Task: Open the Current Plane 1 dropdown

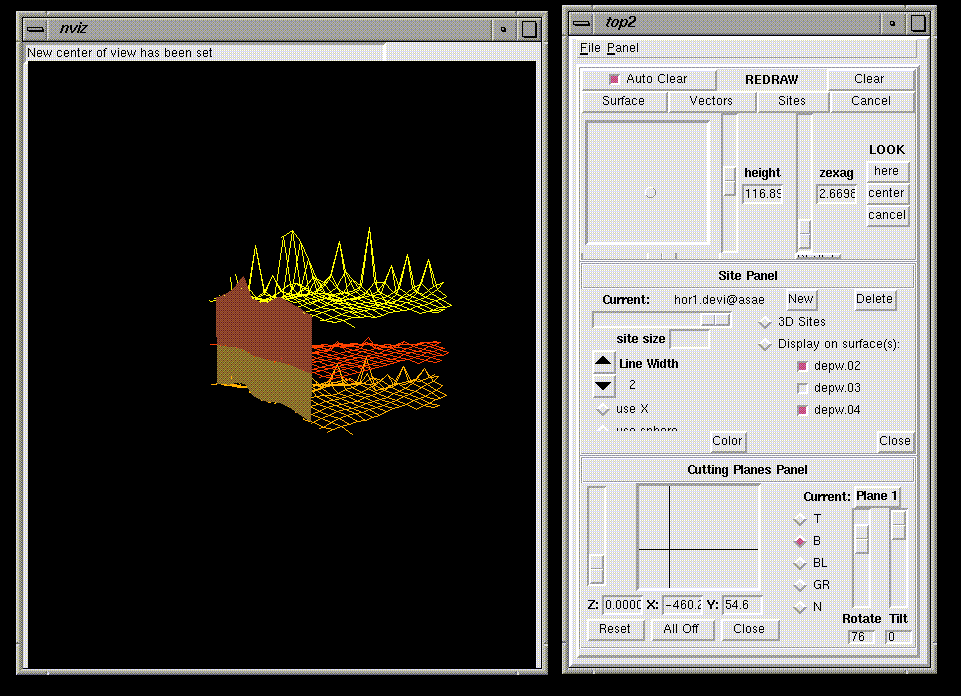Action: (x=877, y=497)
